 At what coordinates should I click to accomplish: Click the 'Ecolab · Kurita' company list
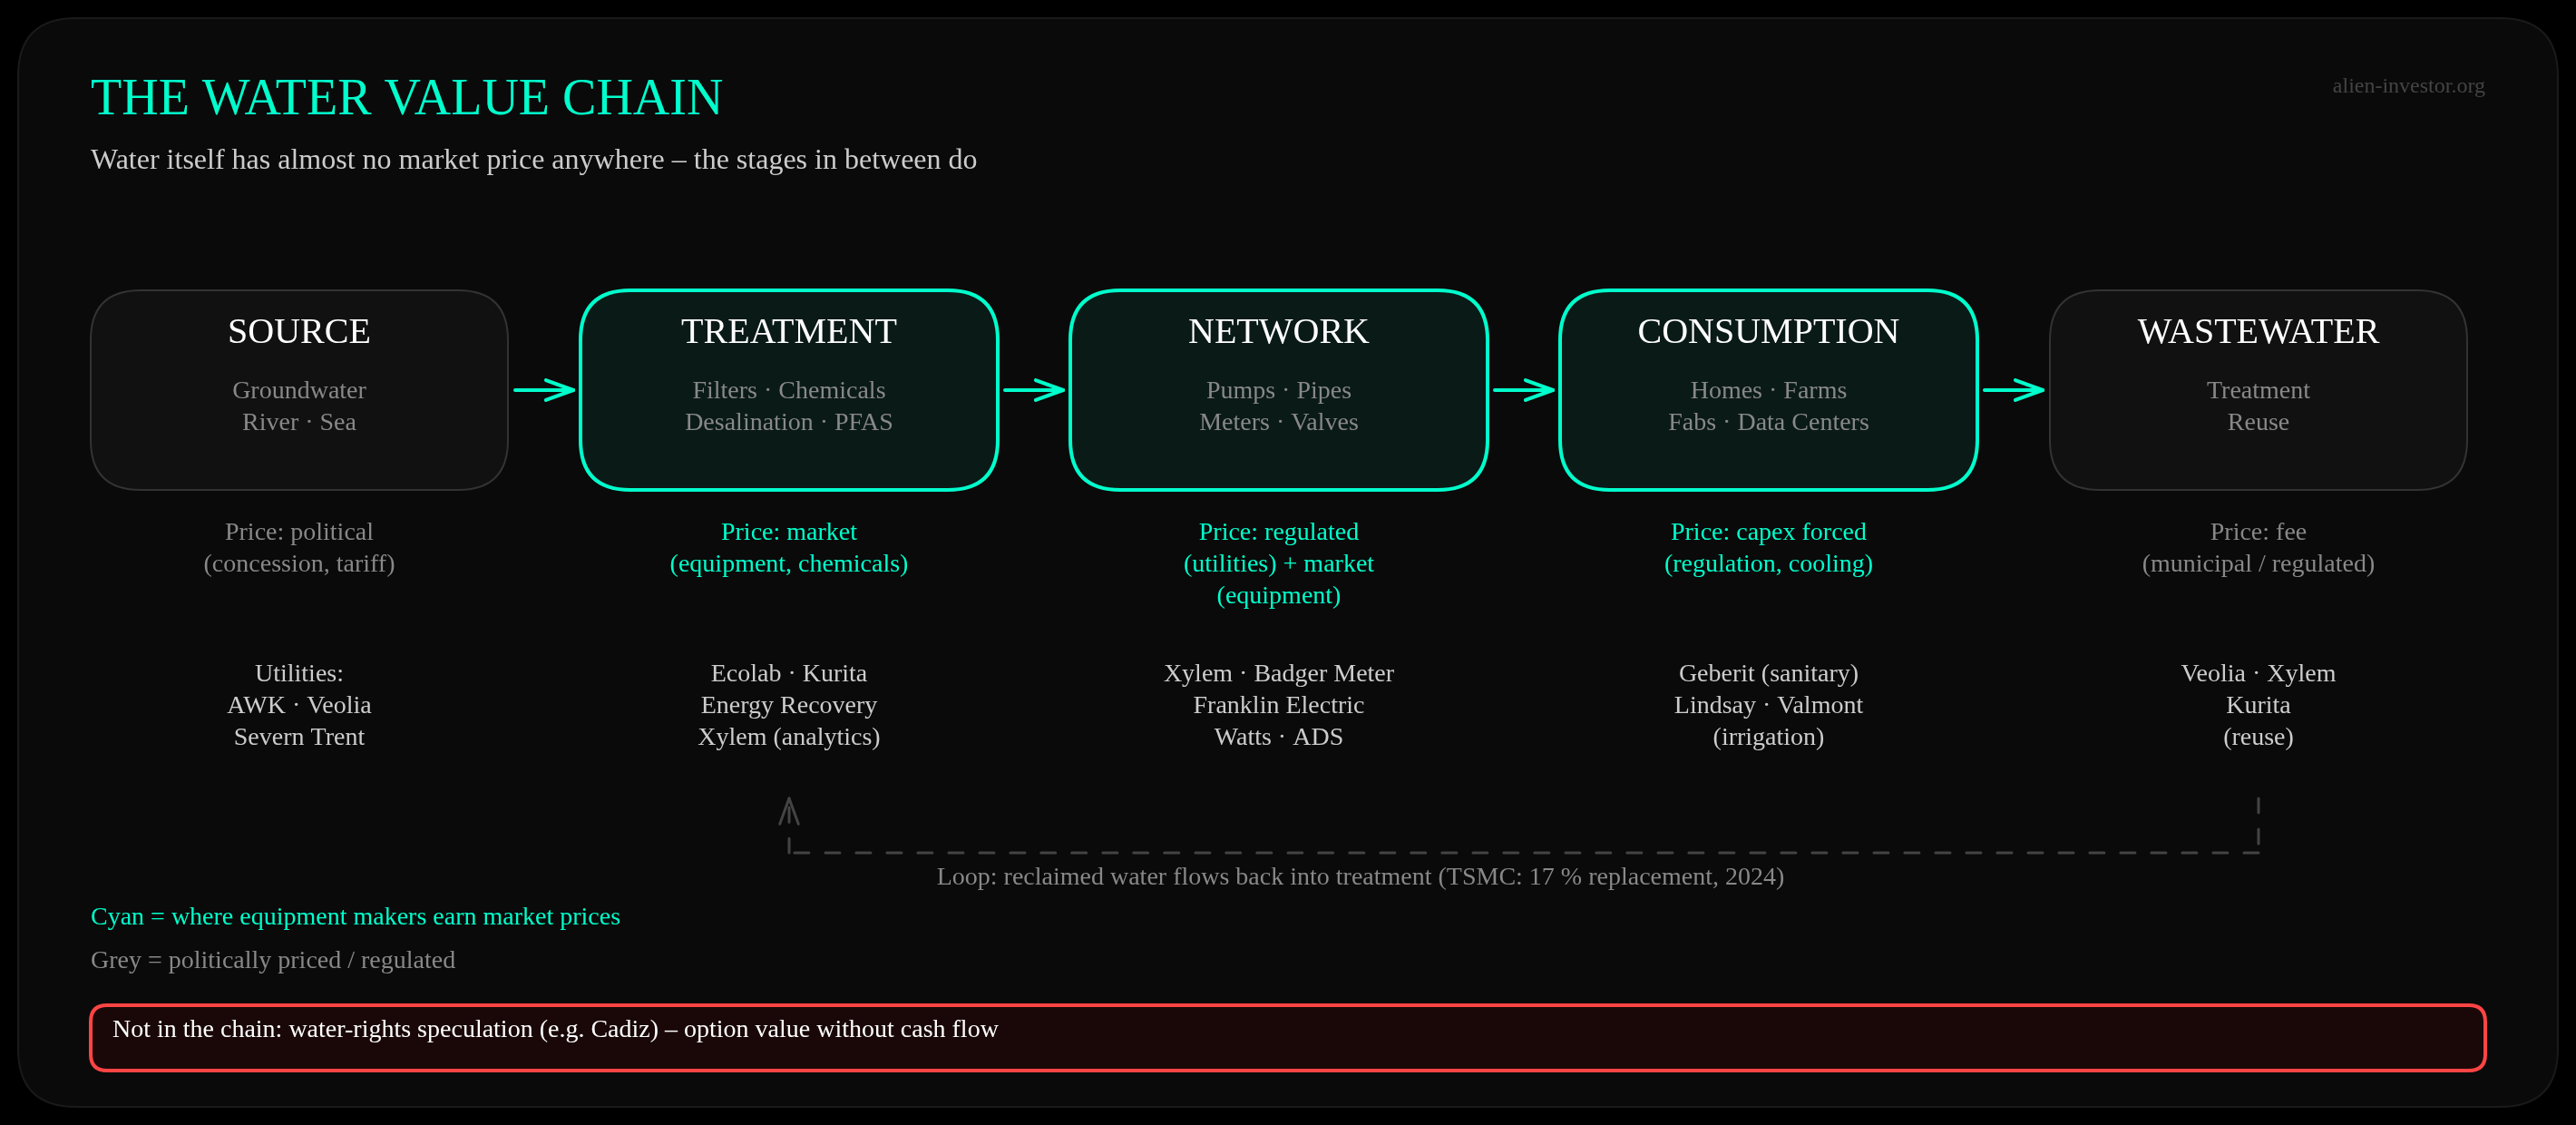(x=789, y=705)
